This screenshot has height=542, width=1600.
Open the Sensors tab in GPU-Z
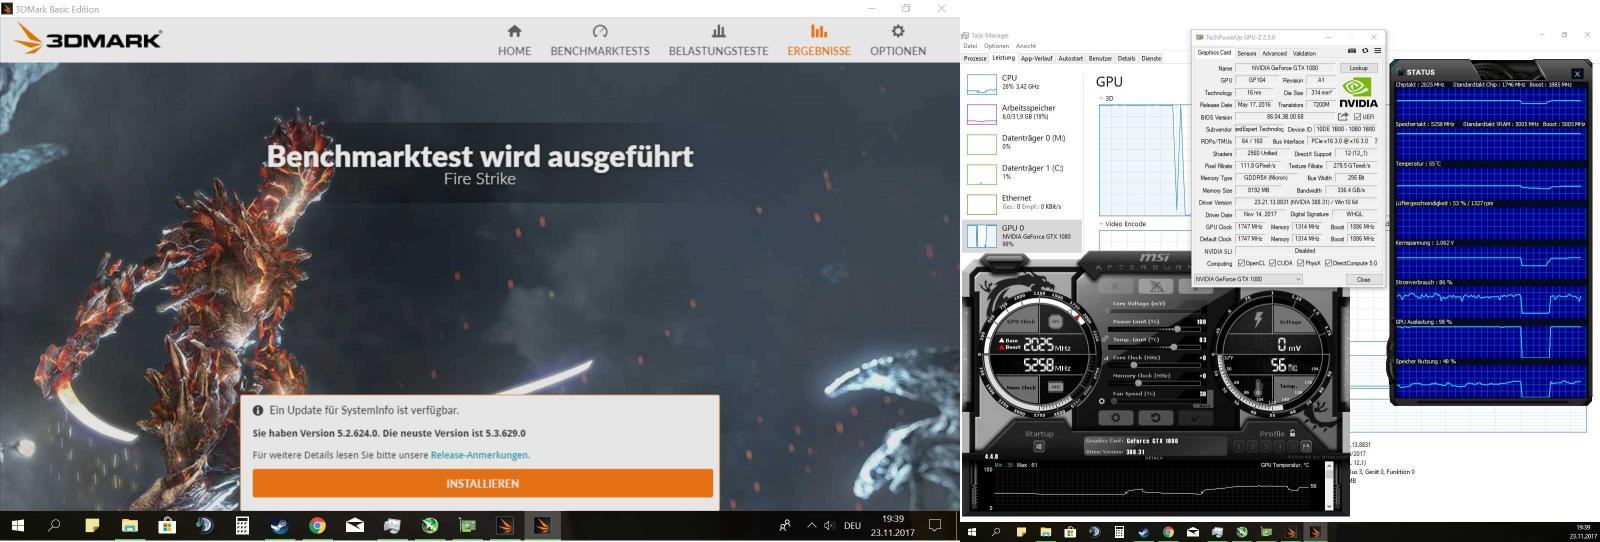coord(1247,53)
